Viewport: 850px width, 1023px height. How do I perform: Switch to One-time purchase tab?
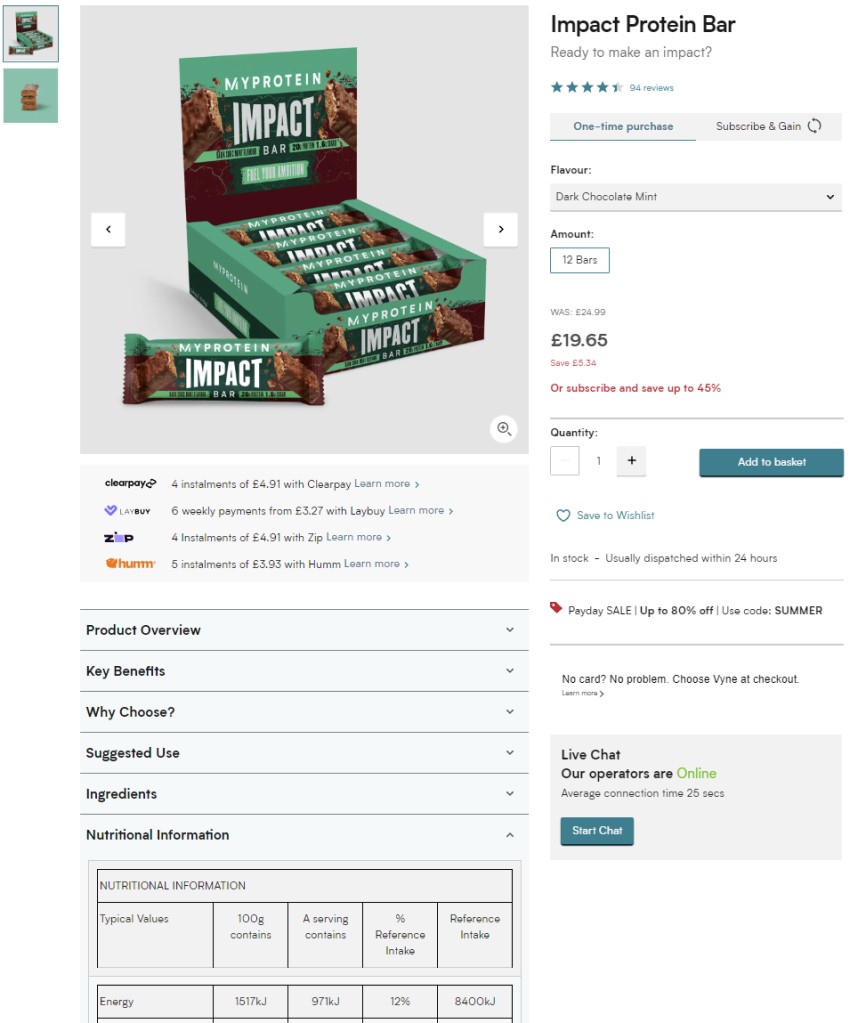coord(623,127)
